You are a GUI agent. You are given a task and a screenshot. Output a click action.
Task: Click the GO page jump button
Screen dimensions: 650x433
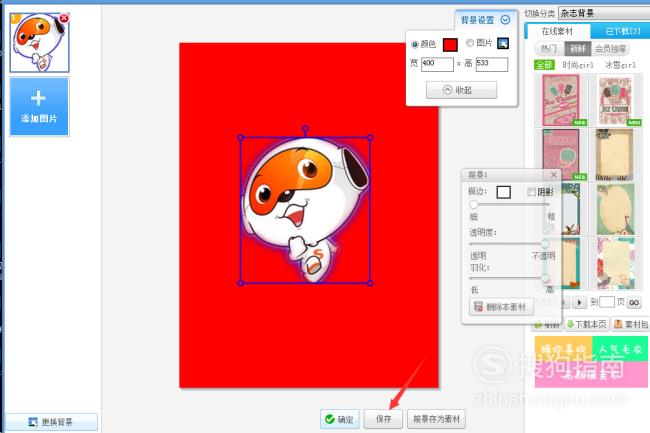click(x=634, y=302)
